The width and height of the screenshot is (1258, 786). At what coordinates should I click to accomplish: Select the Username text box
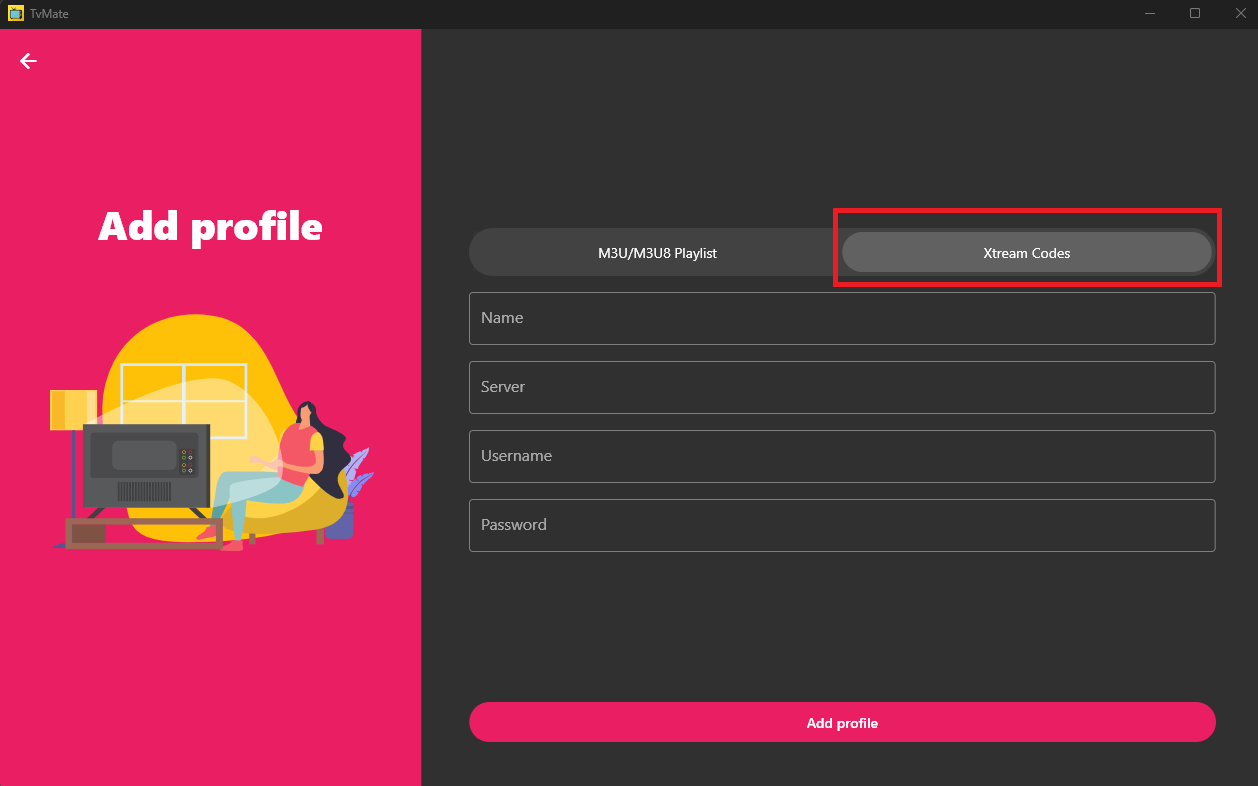pyautogui.click(x=841, y=456)
